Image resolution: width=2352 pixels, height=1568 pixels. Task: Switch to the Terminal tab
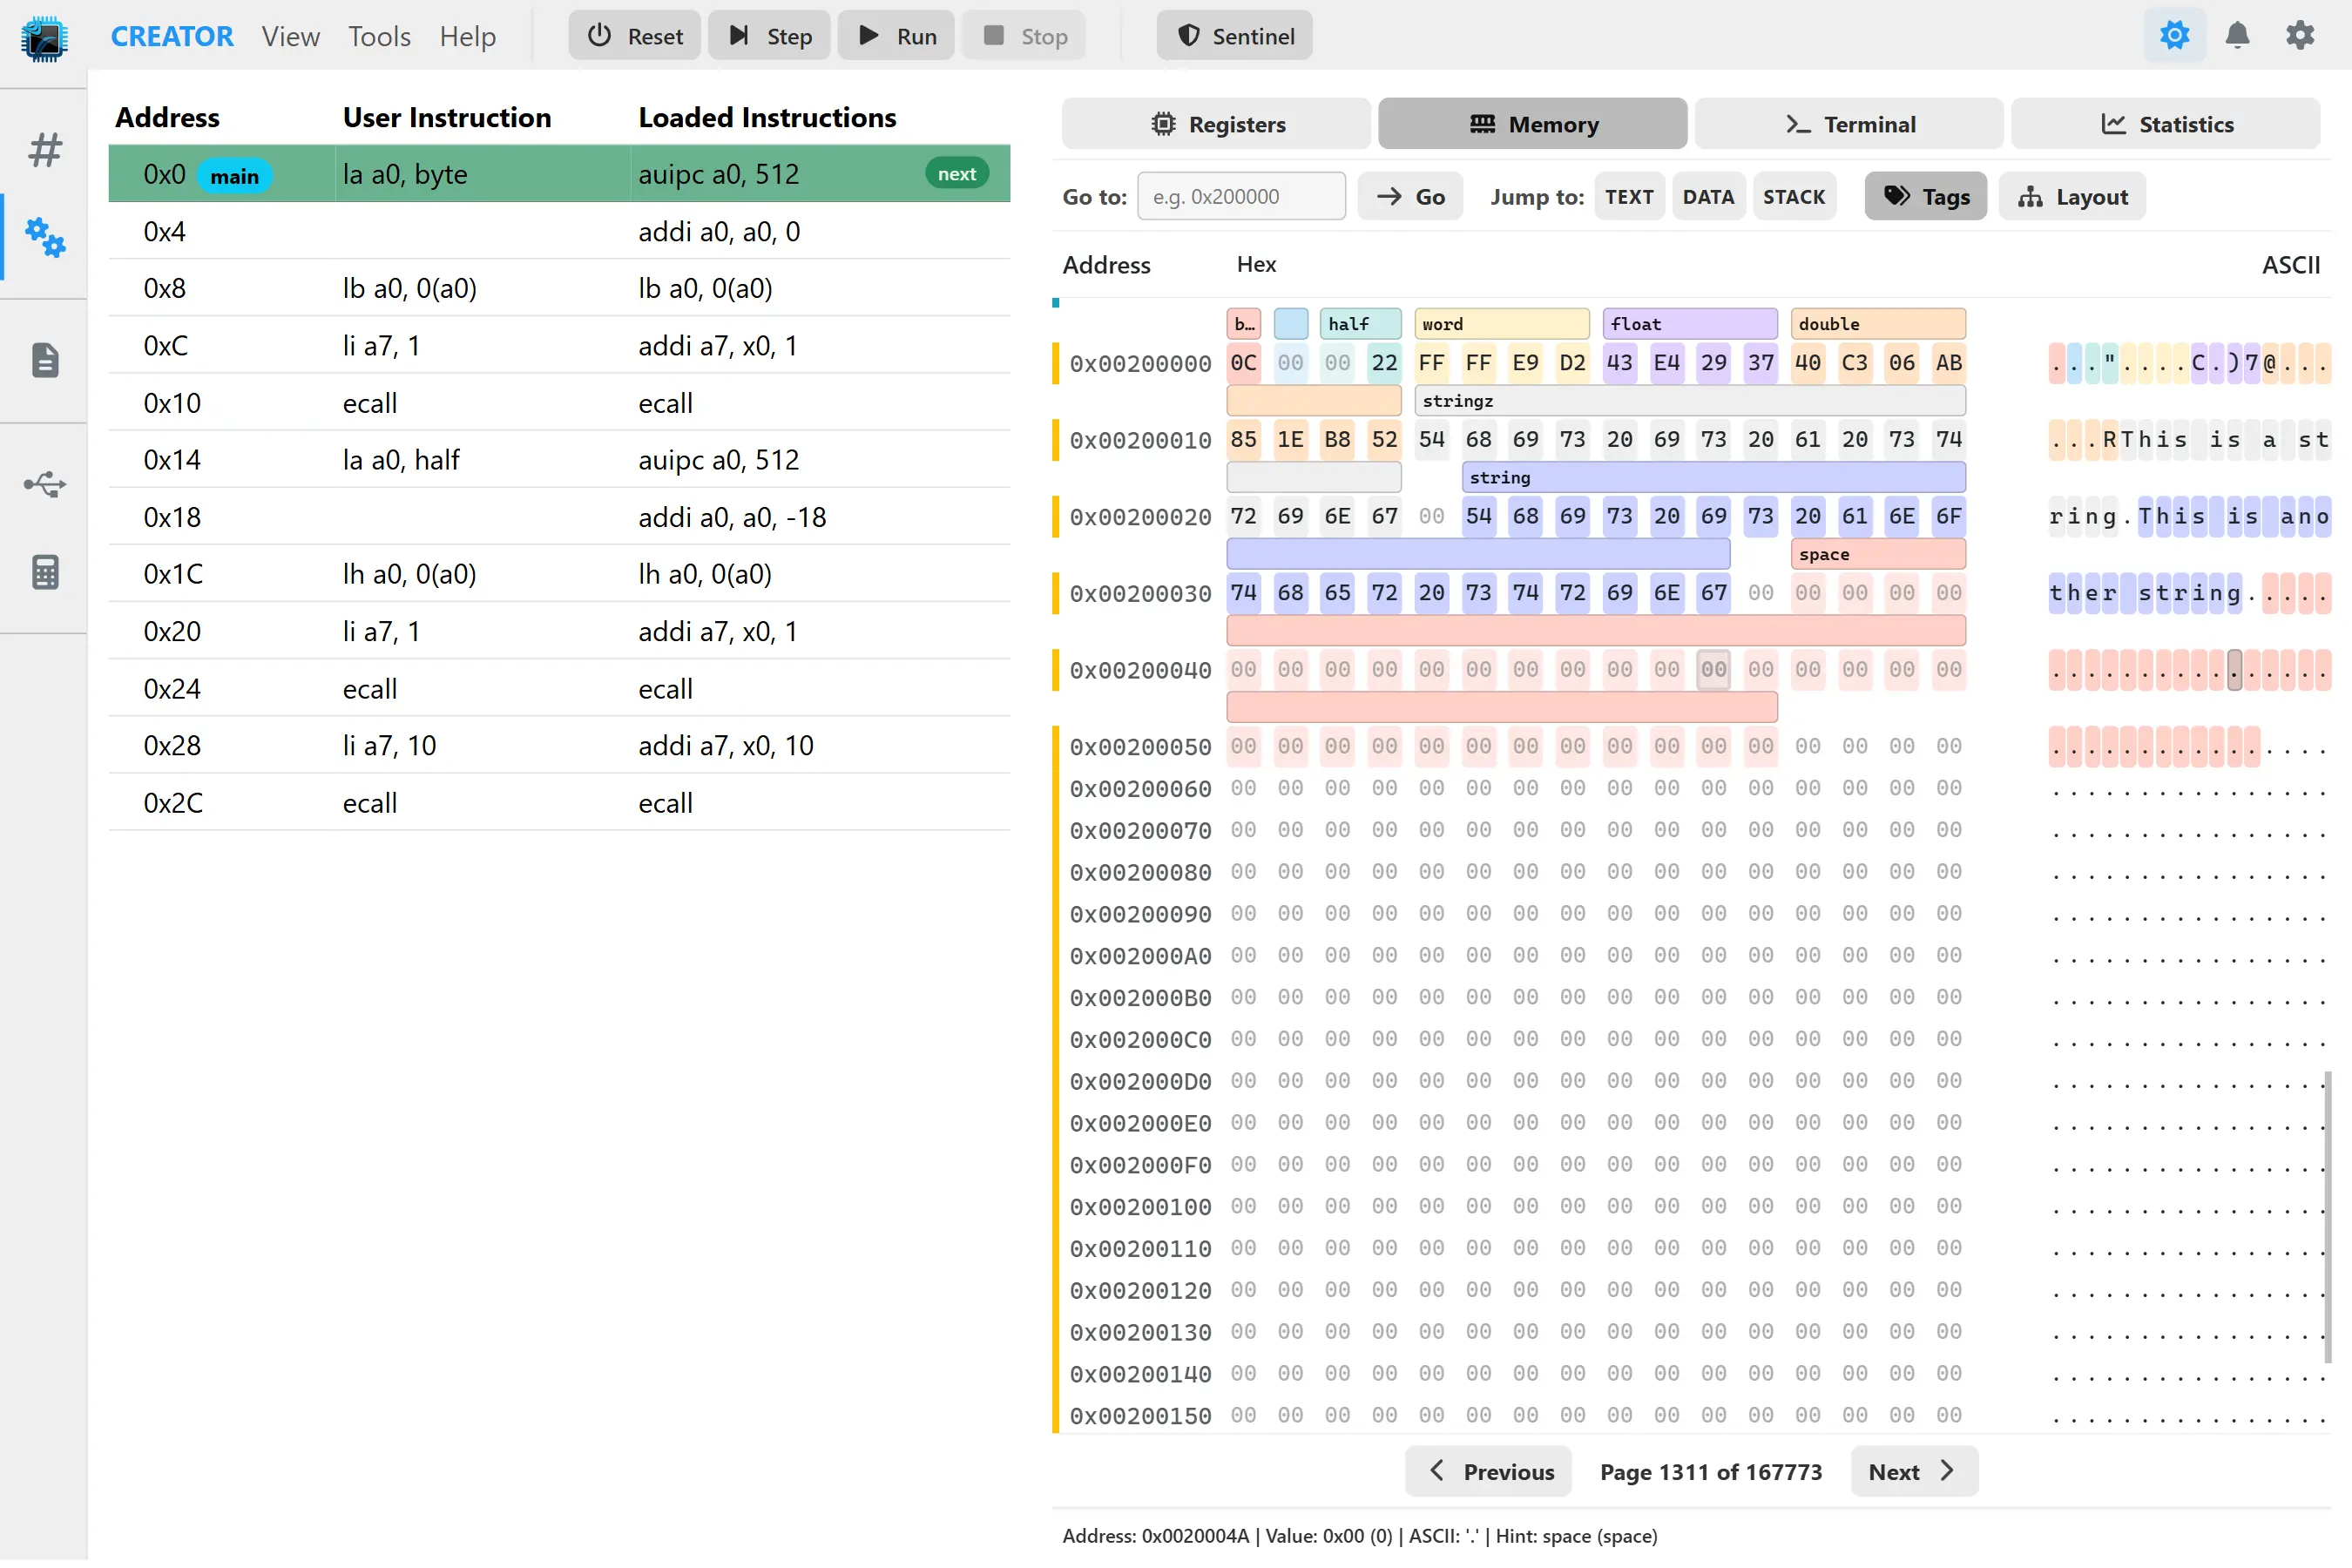(1849, 124)
